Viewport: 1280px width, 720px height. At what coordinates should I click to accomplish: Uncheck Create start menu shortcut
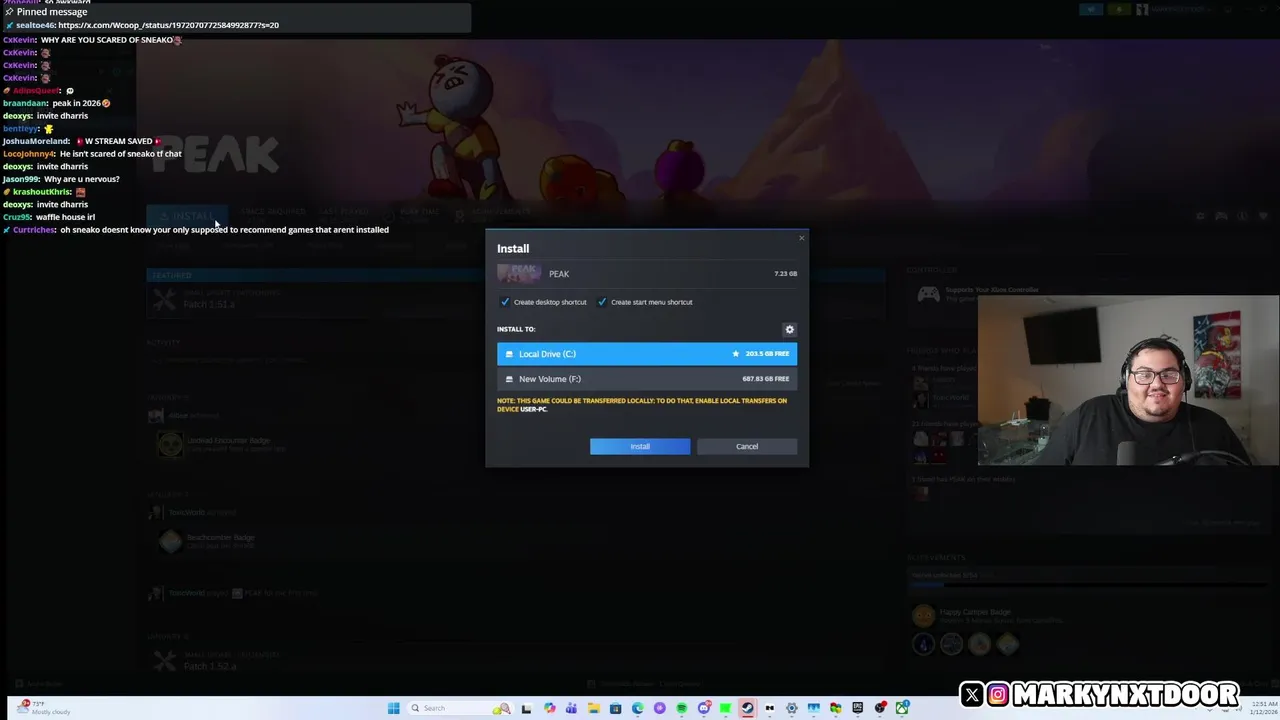pyautogui.click(x=602, y=302)
